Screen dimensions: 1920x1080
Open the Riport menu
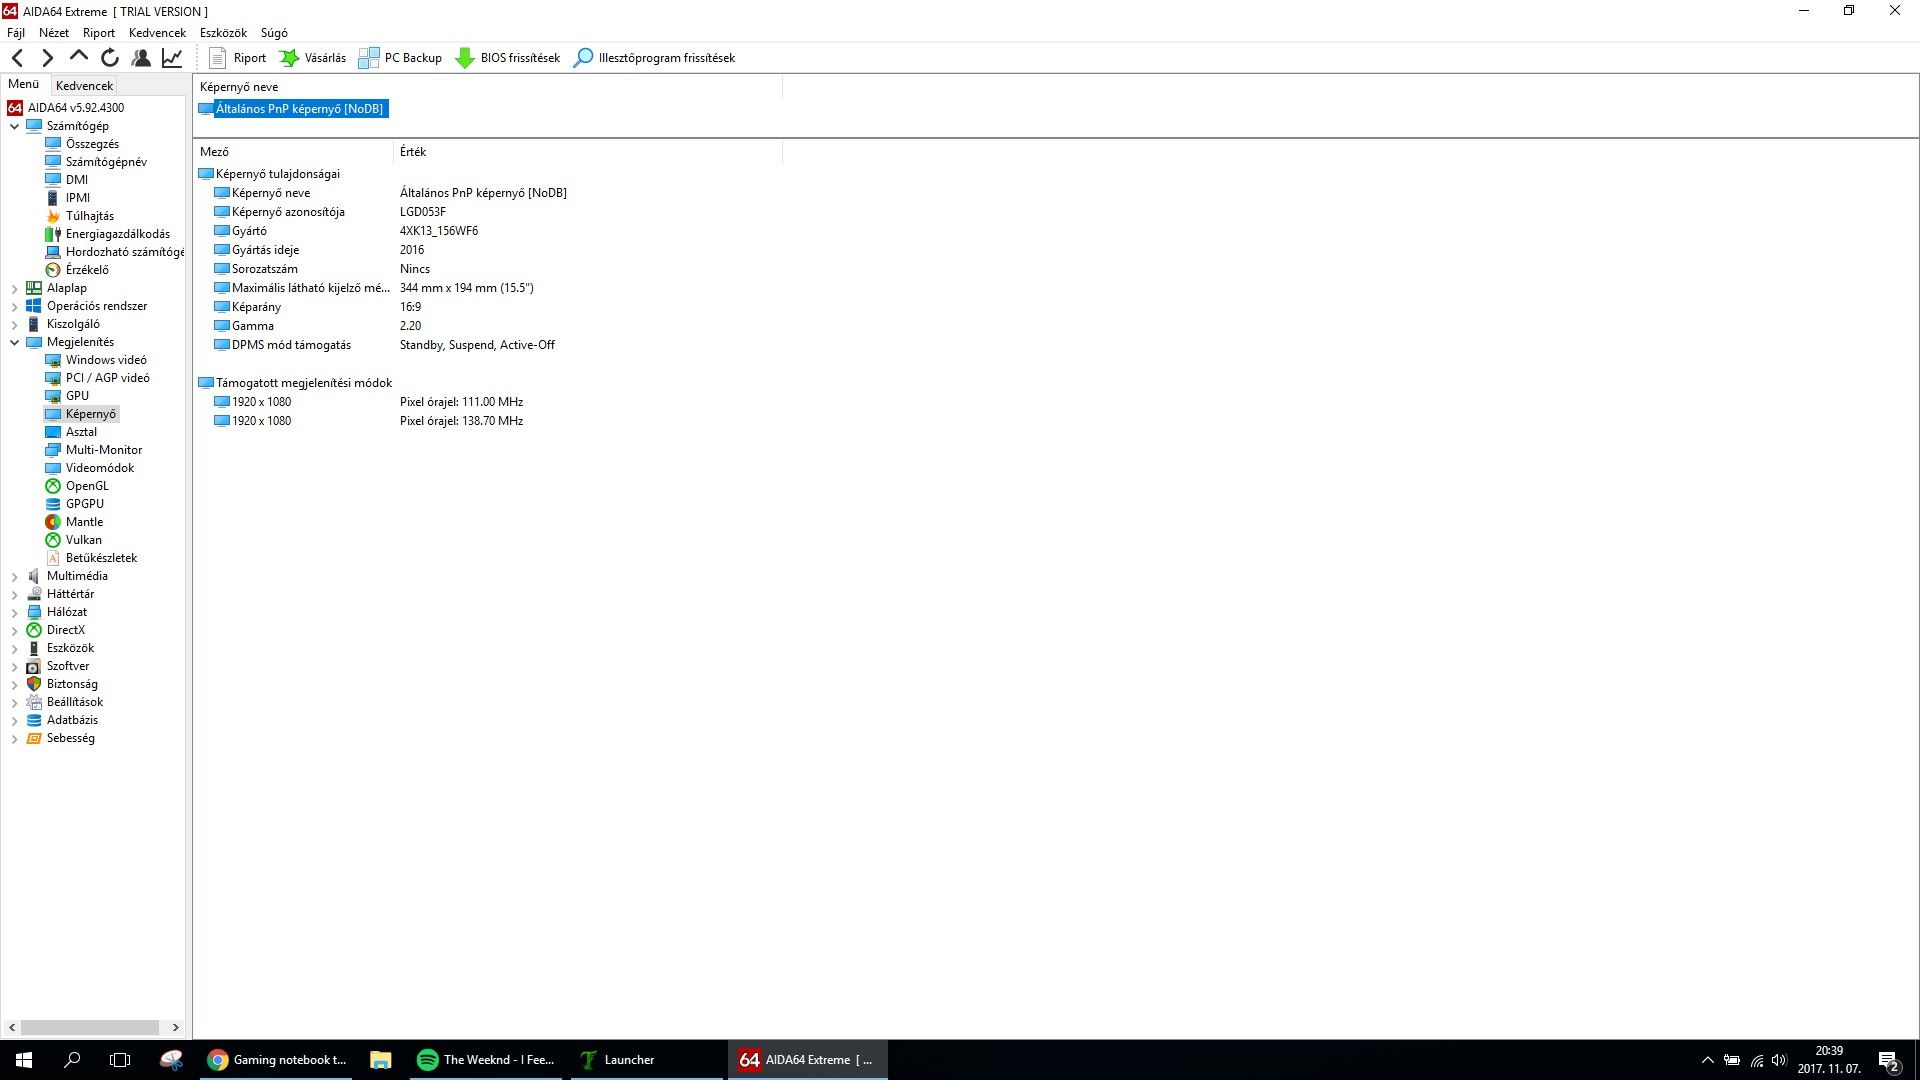point(99,33)
